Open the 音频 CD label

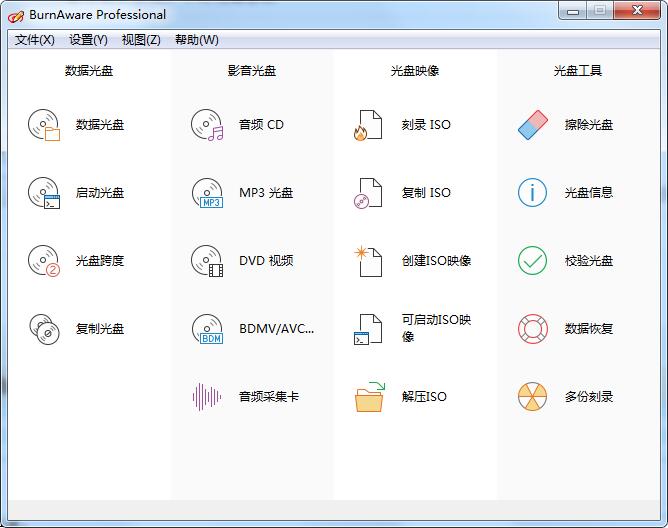pos(261,125)
